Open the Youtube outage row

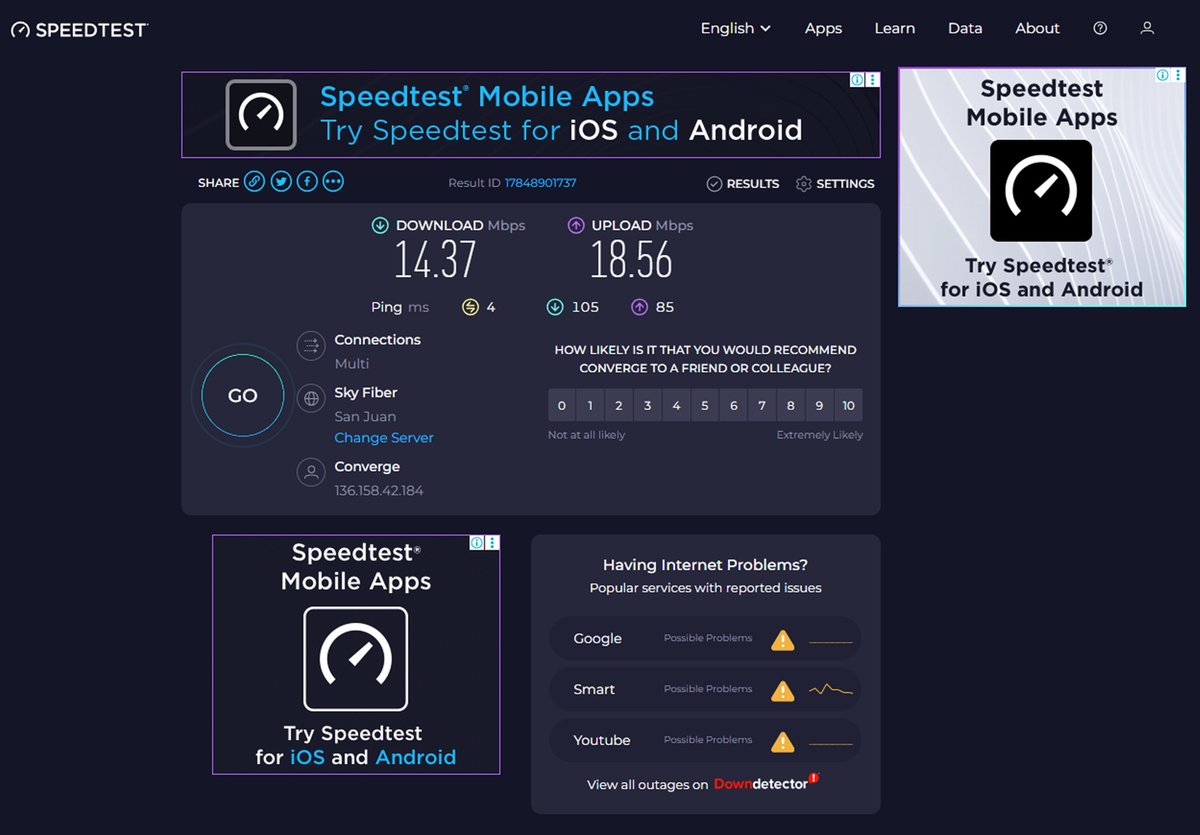point(705,741)
